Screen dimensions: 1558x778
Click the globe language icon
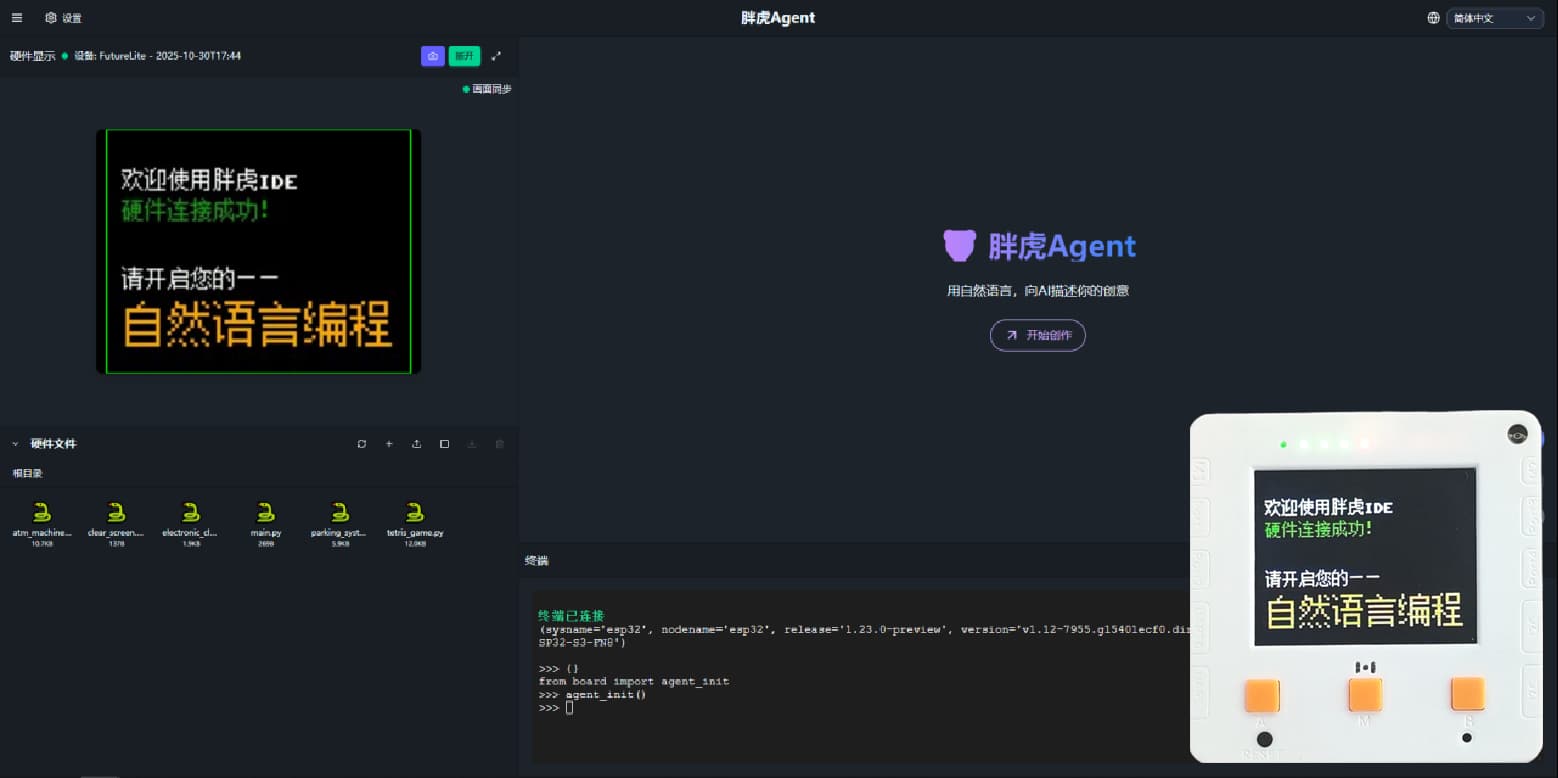1433,18
